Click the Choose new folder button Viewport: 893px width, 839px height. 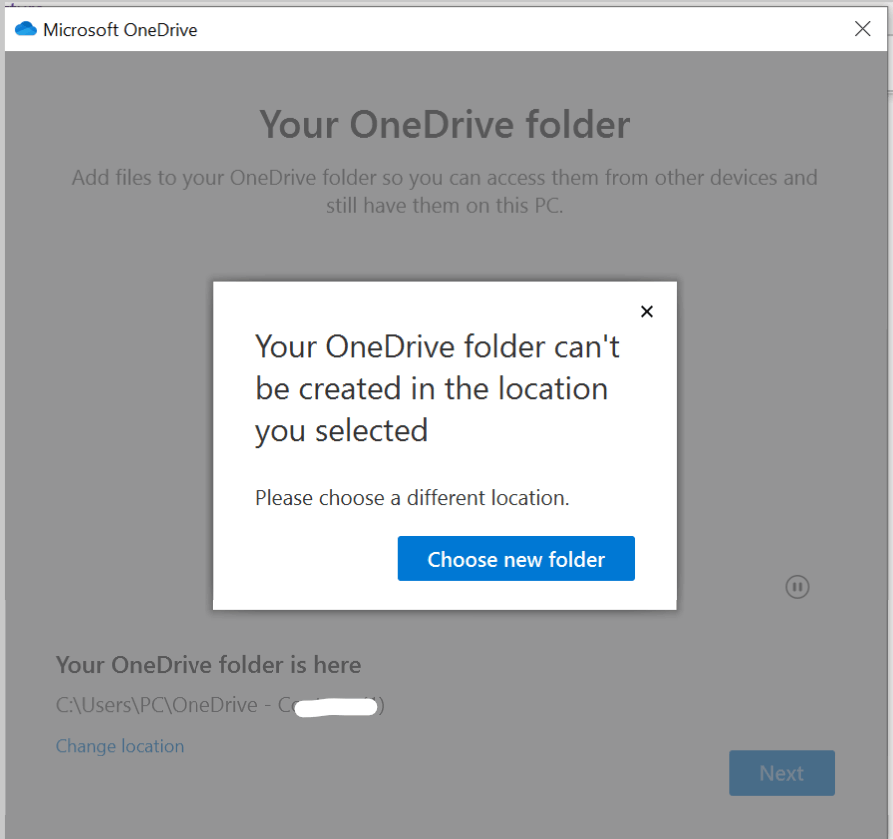tap(516, 558)
